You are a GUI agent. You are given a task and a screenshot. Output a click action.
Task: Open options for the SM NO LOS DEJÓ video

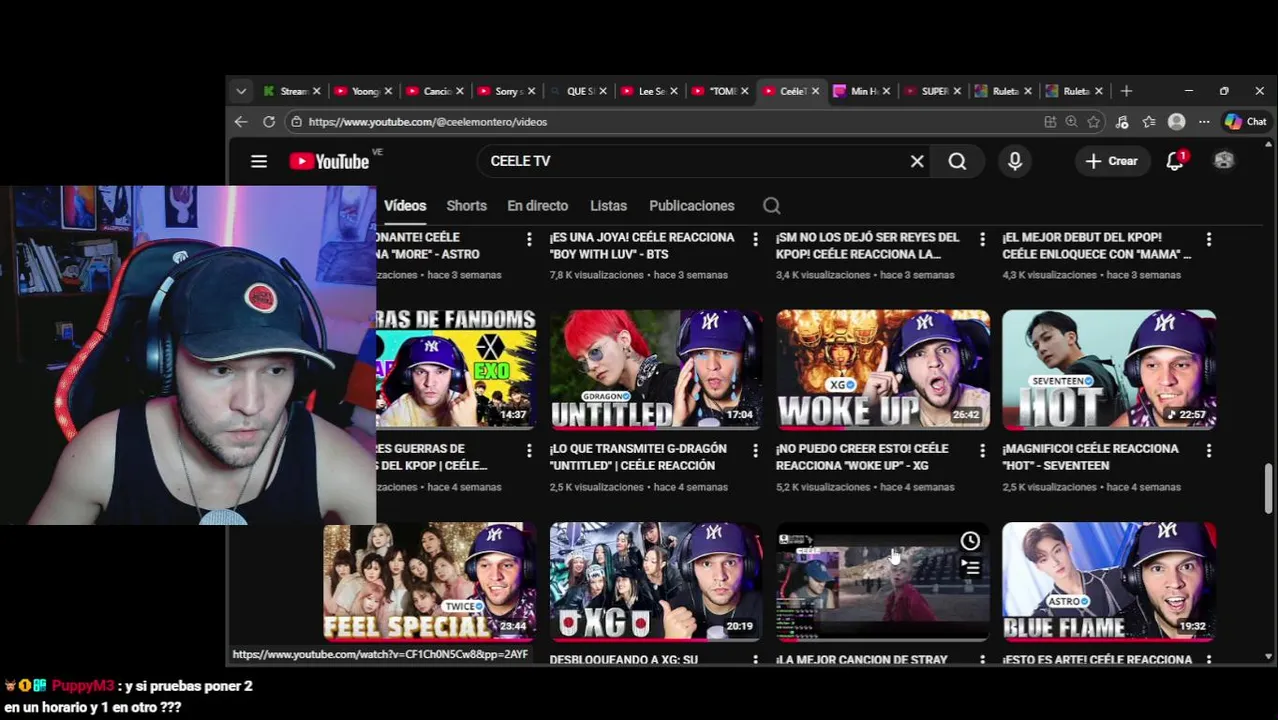(x=982, y=239)
